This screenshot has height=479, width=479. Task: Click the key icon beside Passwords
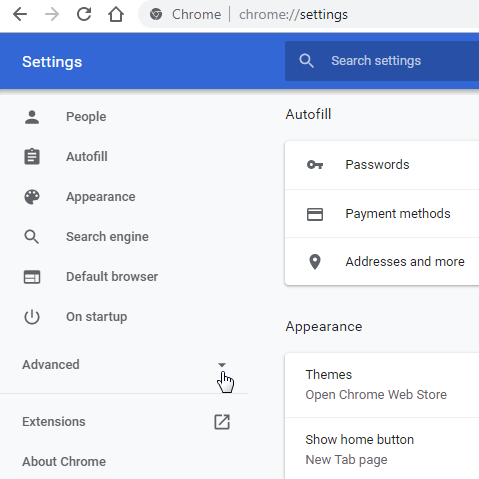coord(315,165)
